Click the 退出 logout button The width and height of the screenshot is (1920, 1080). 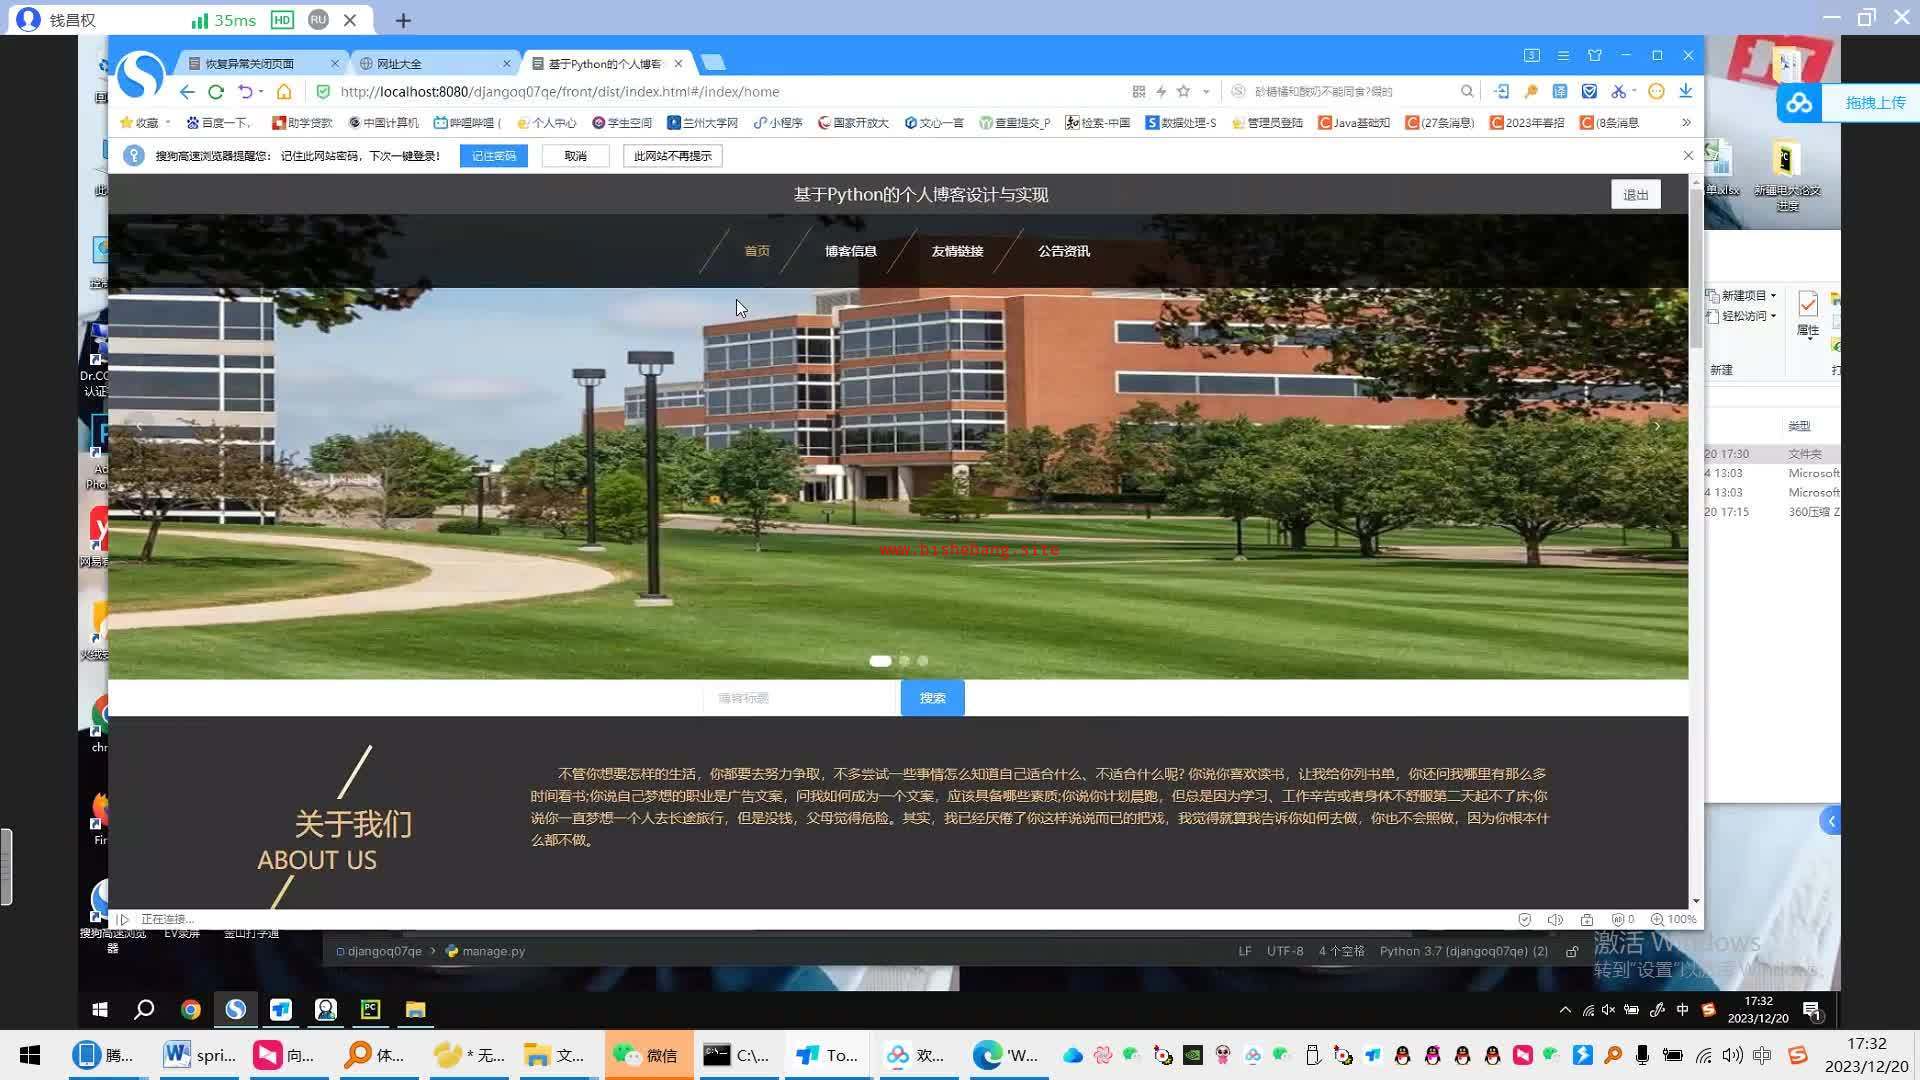[1635, 195]
